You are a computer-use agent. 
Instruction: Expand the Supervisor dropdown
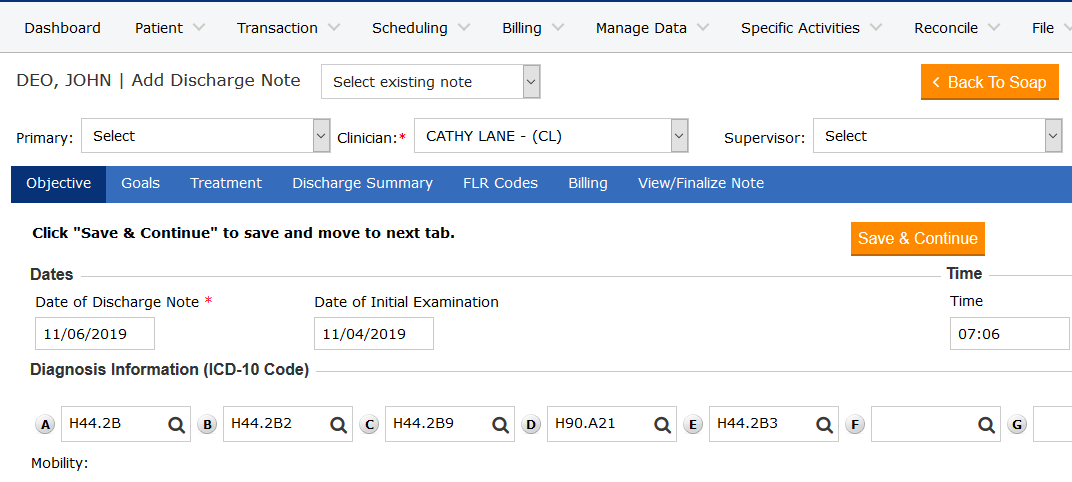click(x=937, y=136)
